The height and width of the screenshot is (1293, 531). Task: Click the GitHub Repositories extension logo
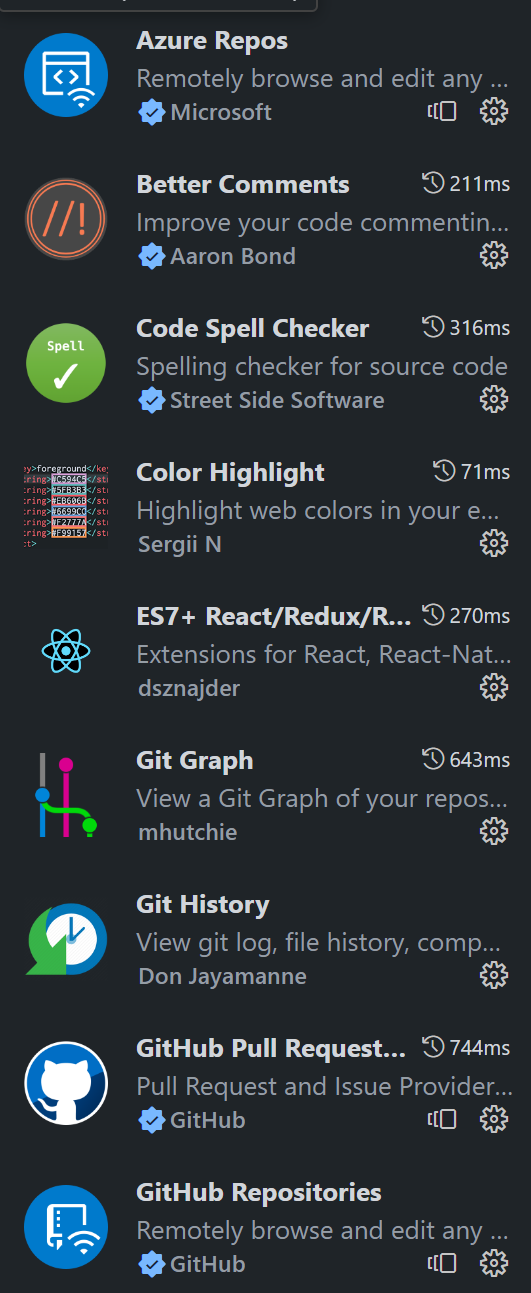pos(66,1227)
